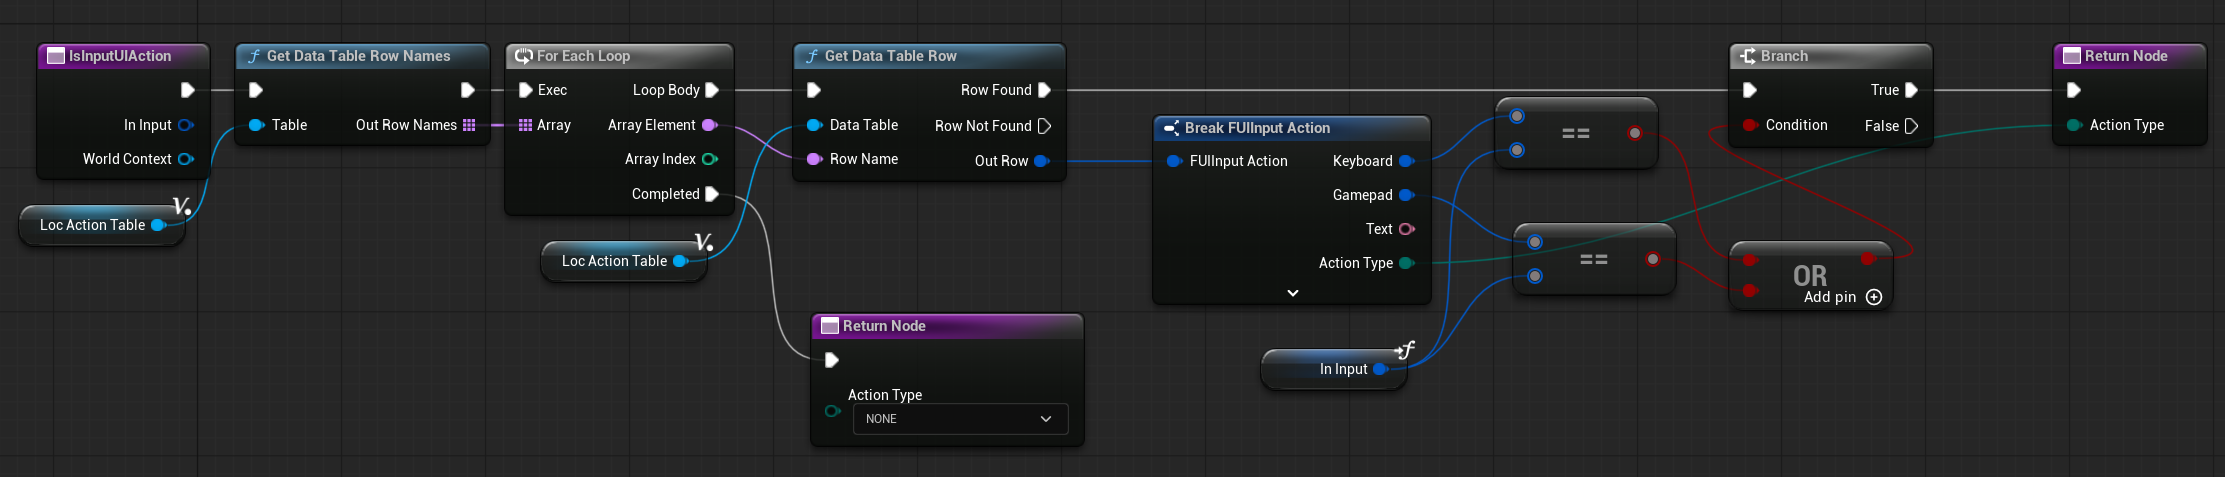Click the Branch node's Condition pin
2225x477 pixels.
pyautogui.click(x=1750, y=125)
